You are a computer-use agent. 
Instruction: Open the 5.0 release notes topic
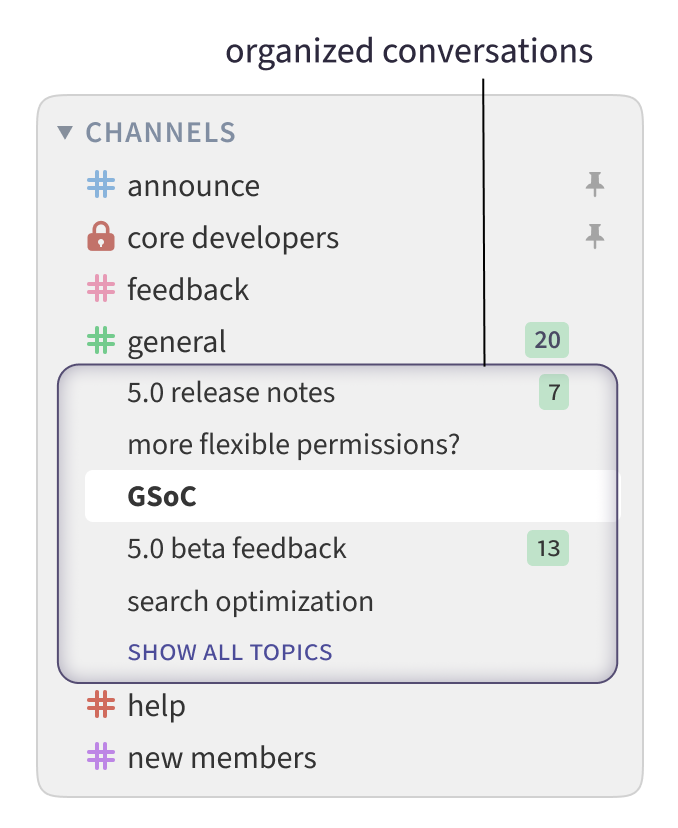click(x=231, y=393)
